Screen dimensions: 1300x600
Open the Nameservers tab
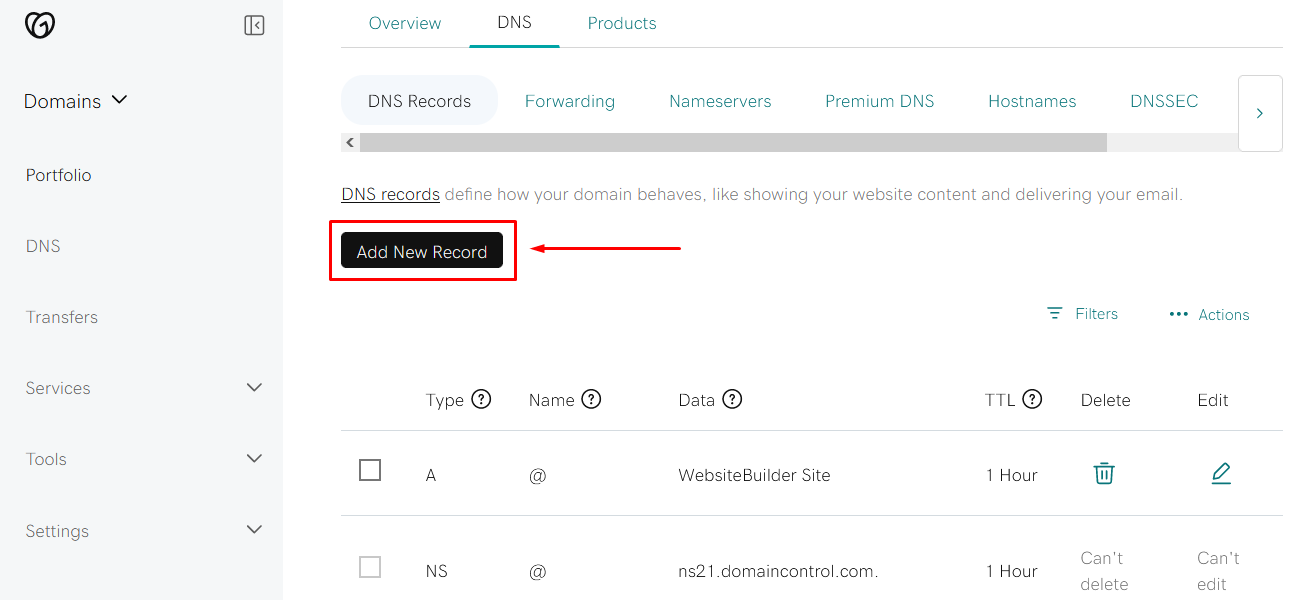(x=720, y=100)
